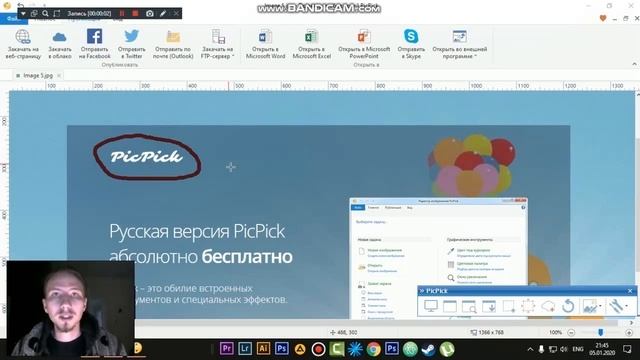The image size is (640, 360).
Task: Open image in Microsoft PowerPoint
Action: click(x=364, y=44)
